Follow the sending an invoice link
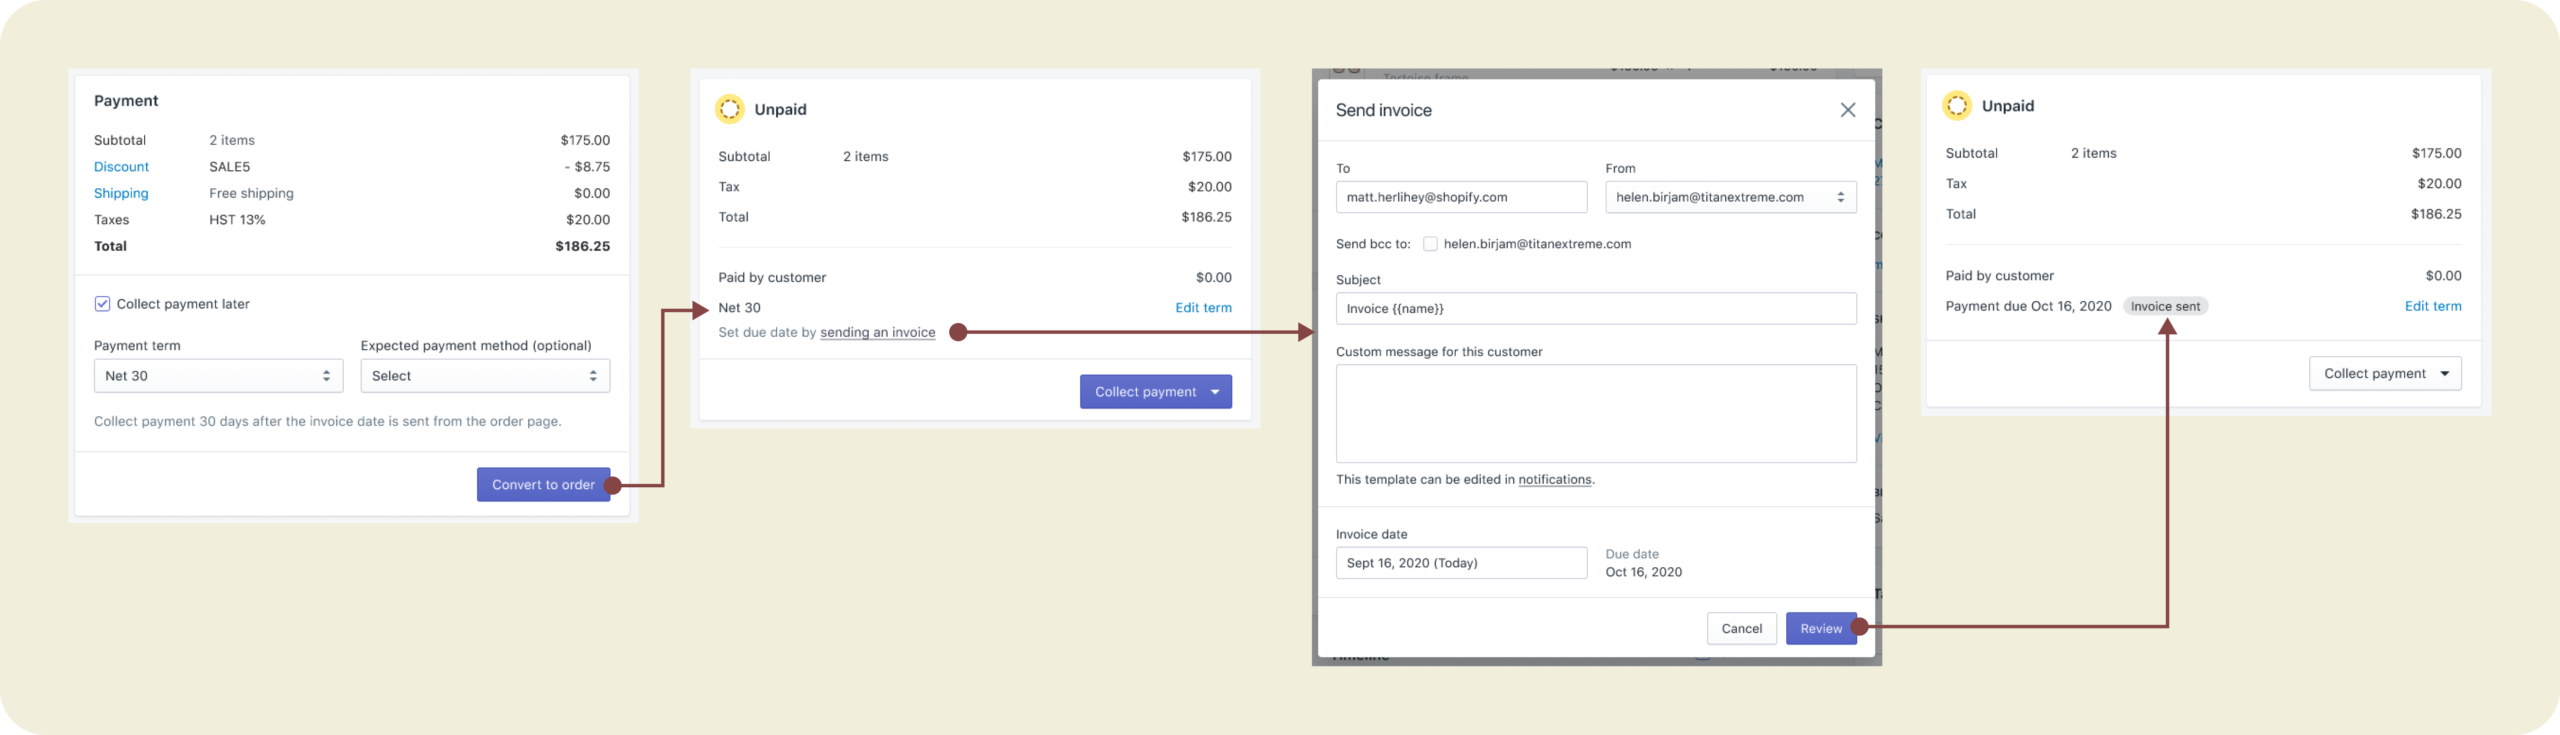This screenshot has width=2560, height=735. 877,333
